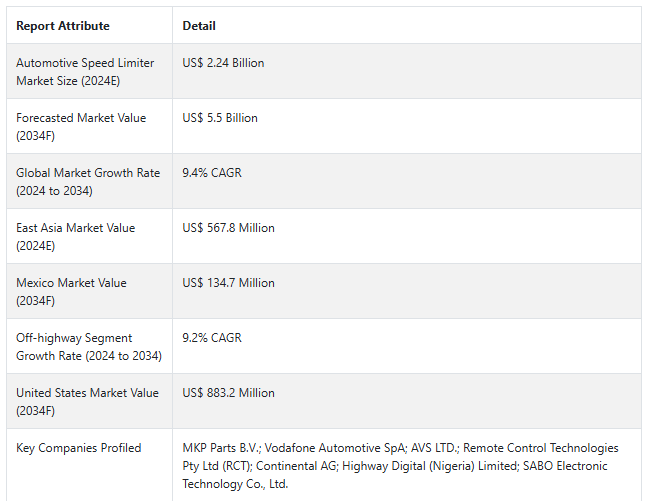
Task: Click the Report Attribute column header
Action: (x=63, y=26)
